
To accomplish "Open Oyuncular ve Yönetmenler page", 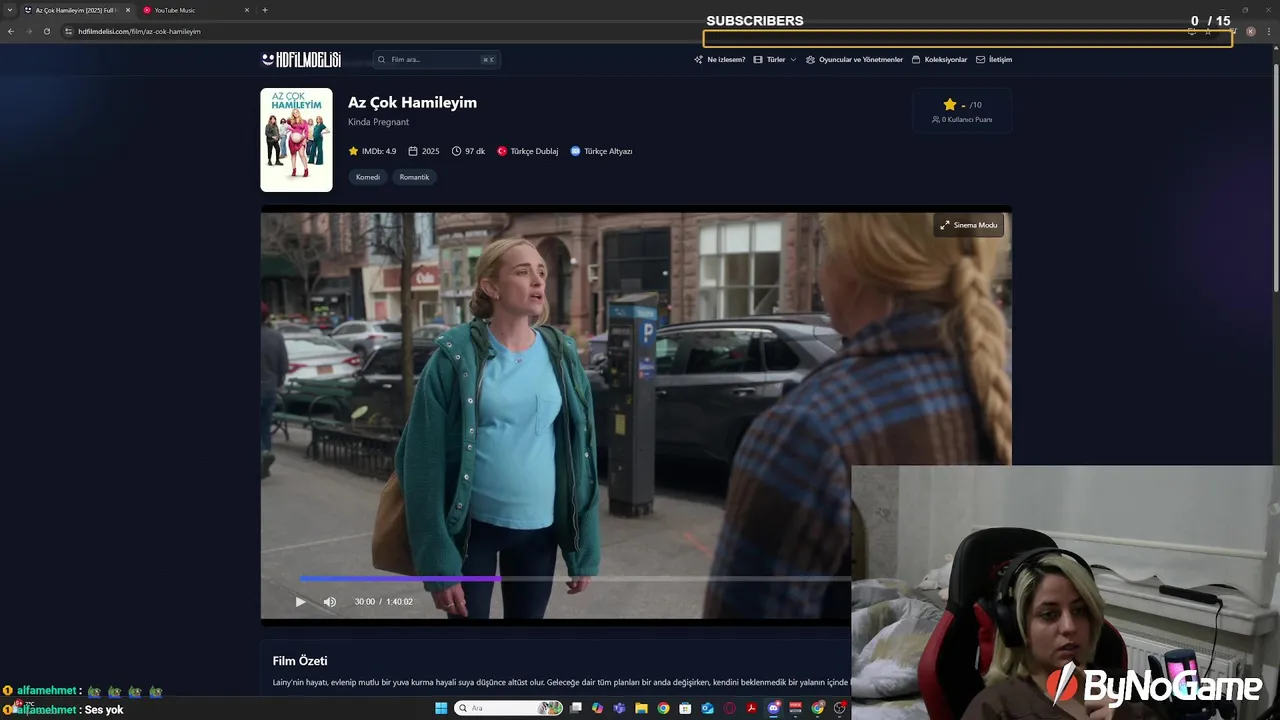I will coord(854,60).
